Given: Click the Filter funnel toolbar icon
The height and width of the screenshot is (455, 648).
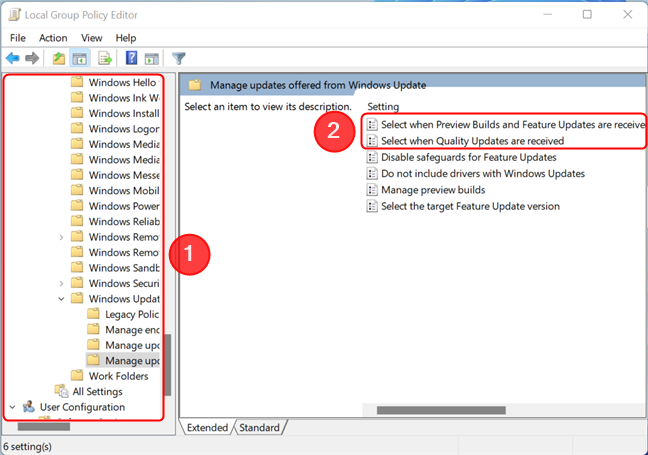Looking at the screenshot, I should [x=179, y=58].
